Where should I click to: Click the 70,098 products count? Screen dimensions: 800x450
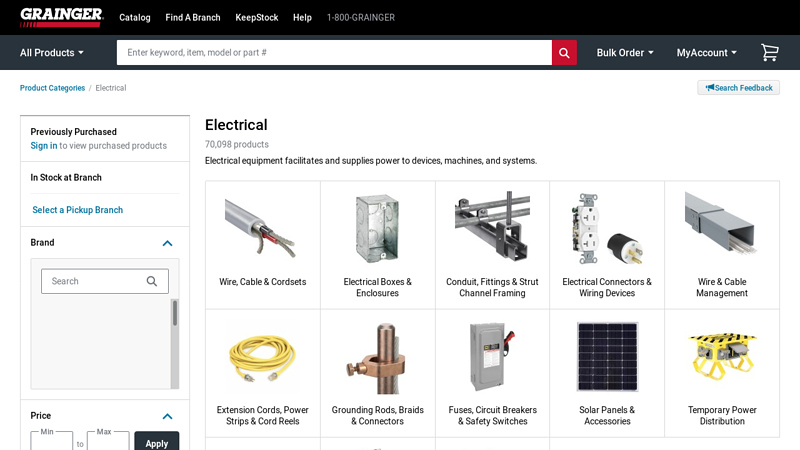coord(237,144)
